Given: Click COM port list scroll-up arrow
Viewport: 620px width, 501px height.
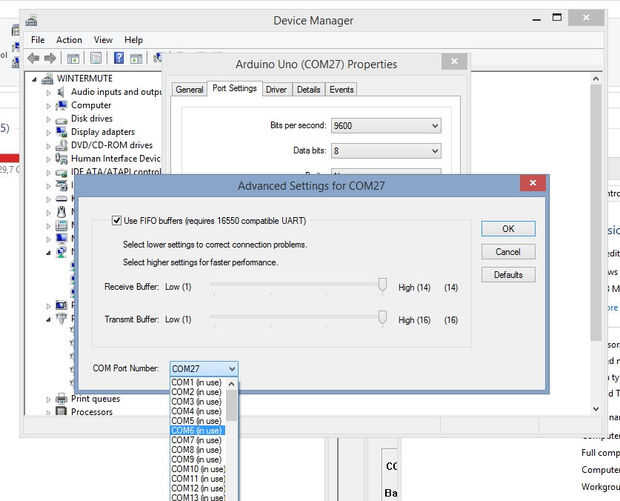Looking at the screenshot, I should (232, 384).
